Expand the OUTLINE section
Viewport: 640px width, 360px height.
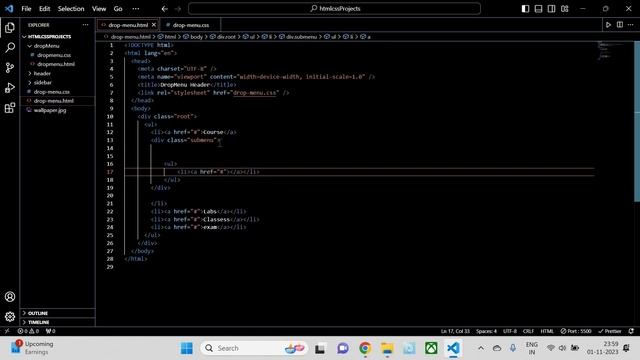[x=38, y=313]
